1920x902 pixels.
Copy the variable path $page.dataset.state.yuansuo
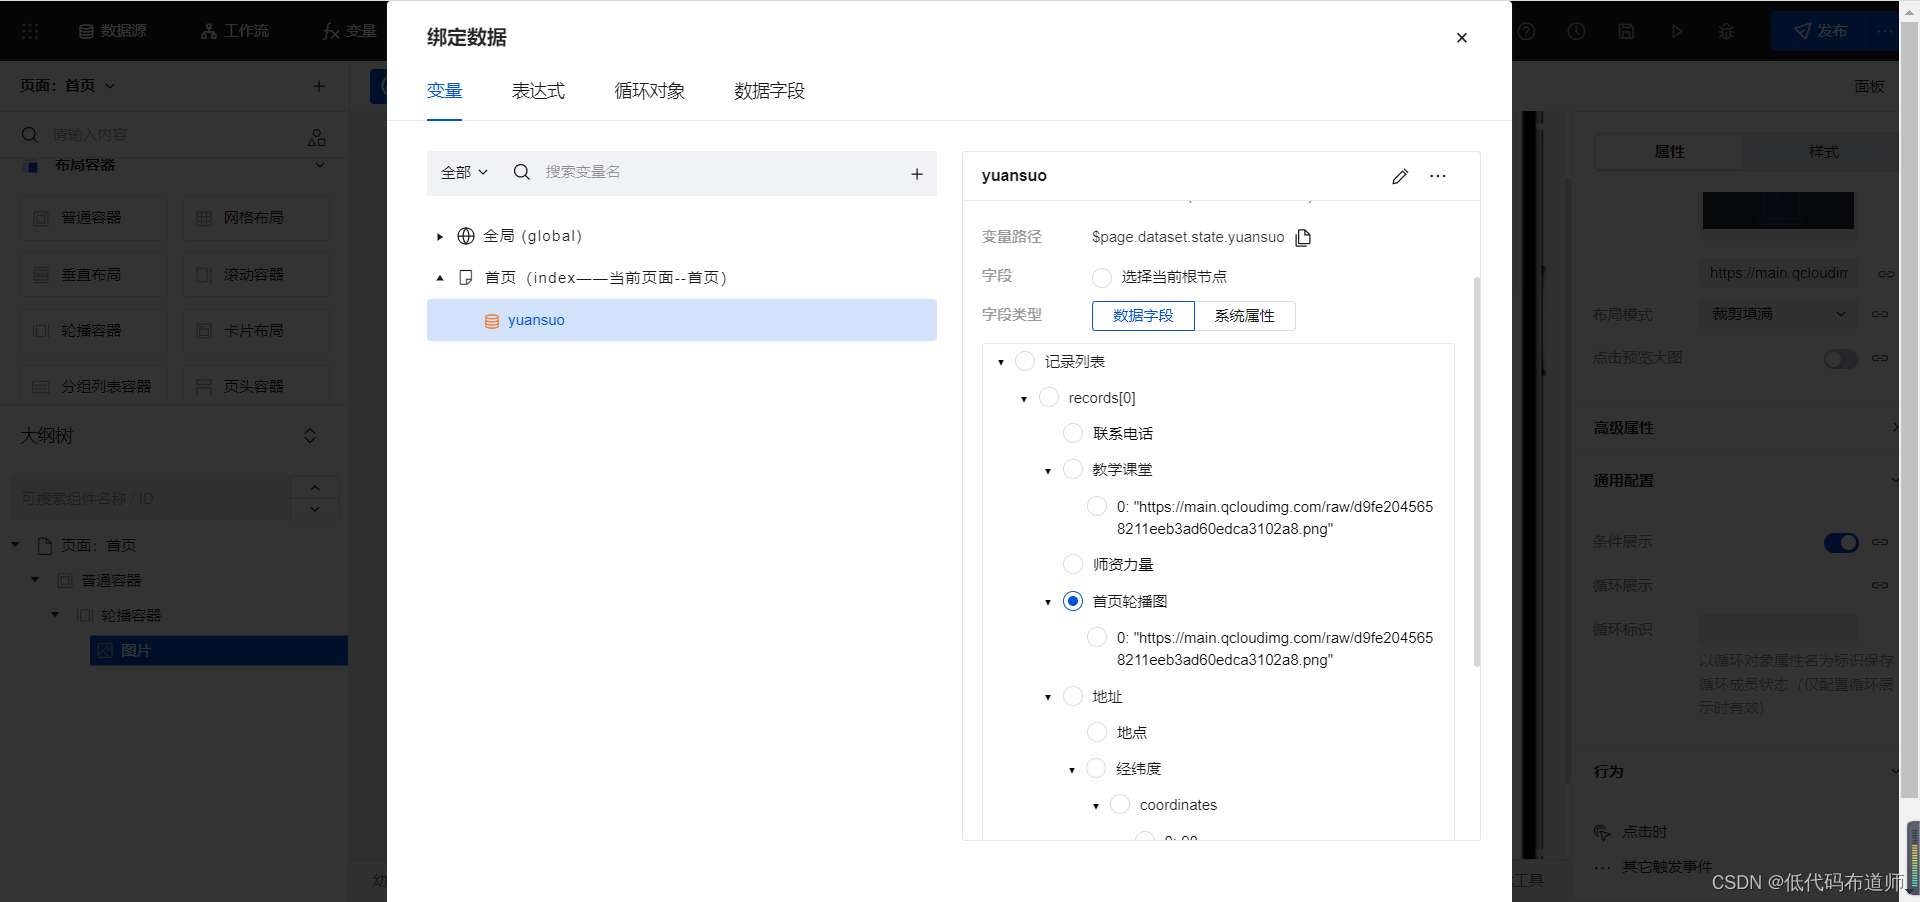point(1303,237)
